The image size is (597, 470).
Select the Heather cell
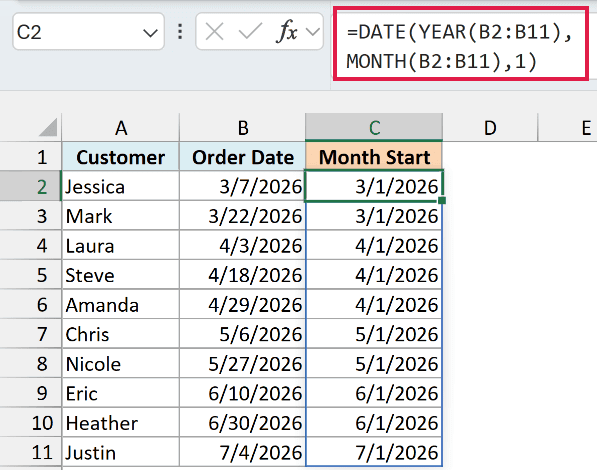pos(121,422)
